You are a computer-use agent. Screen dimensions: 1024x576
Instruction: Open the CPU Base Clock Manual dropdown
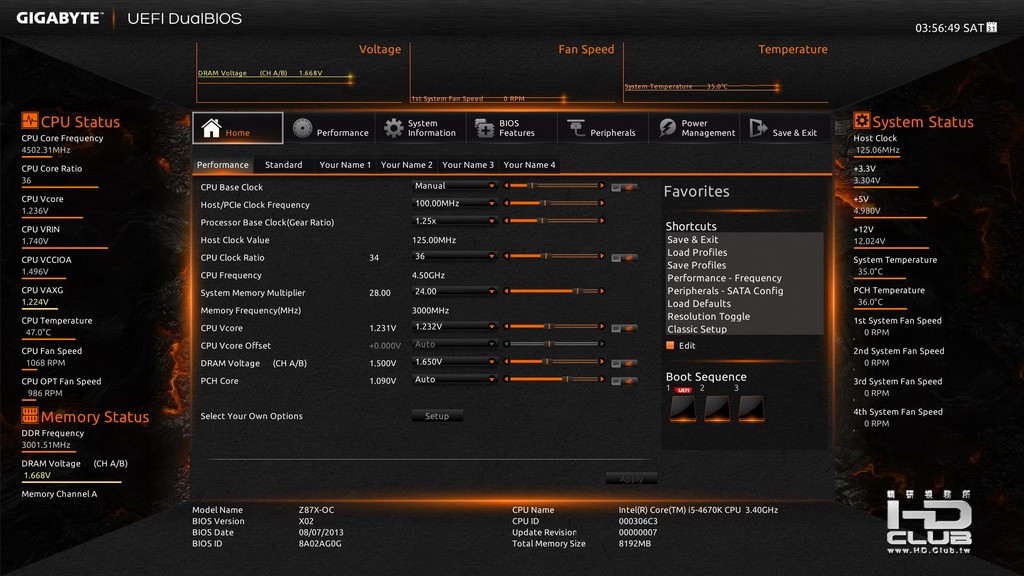[454, 186]
